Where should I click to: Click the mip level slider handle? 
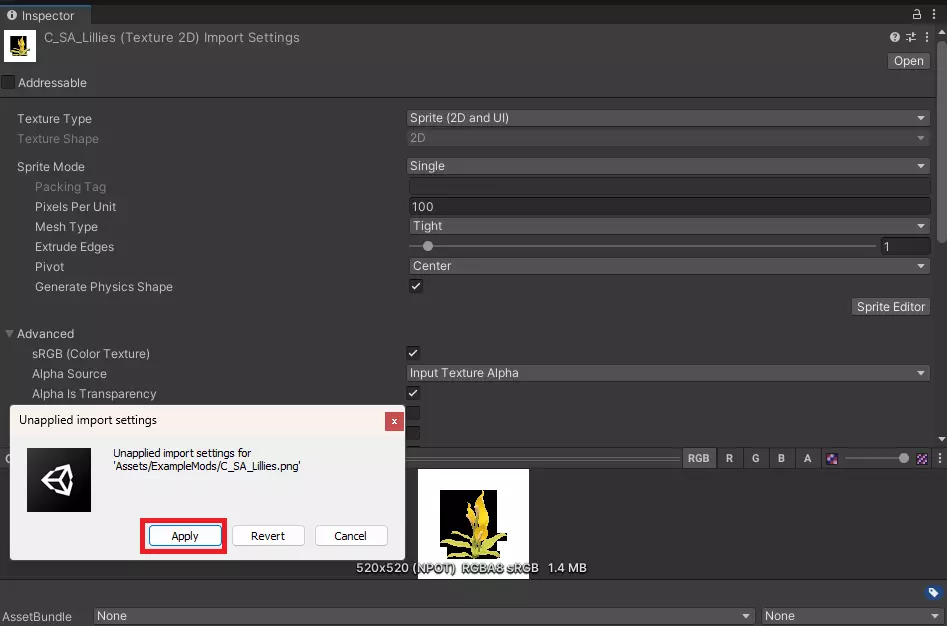pyautogui.click(x=904, y=458)
